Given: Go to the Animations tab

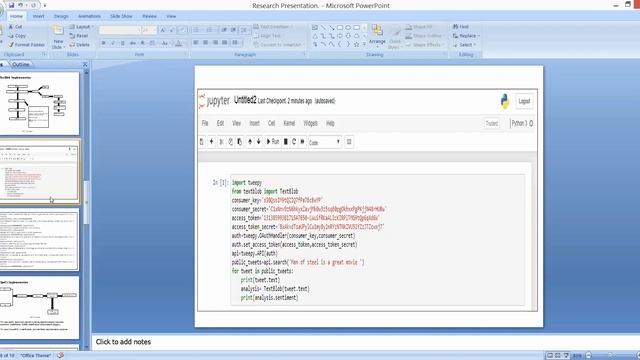Looking at the screenshot, I should (89, 16).
